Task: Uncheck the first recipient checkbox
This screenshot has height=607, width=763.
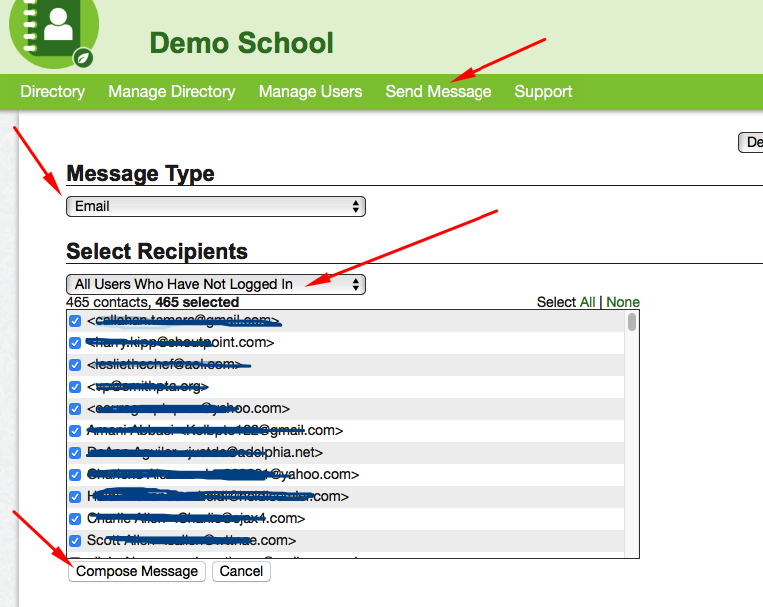Action: point(75,321)
